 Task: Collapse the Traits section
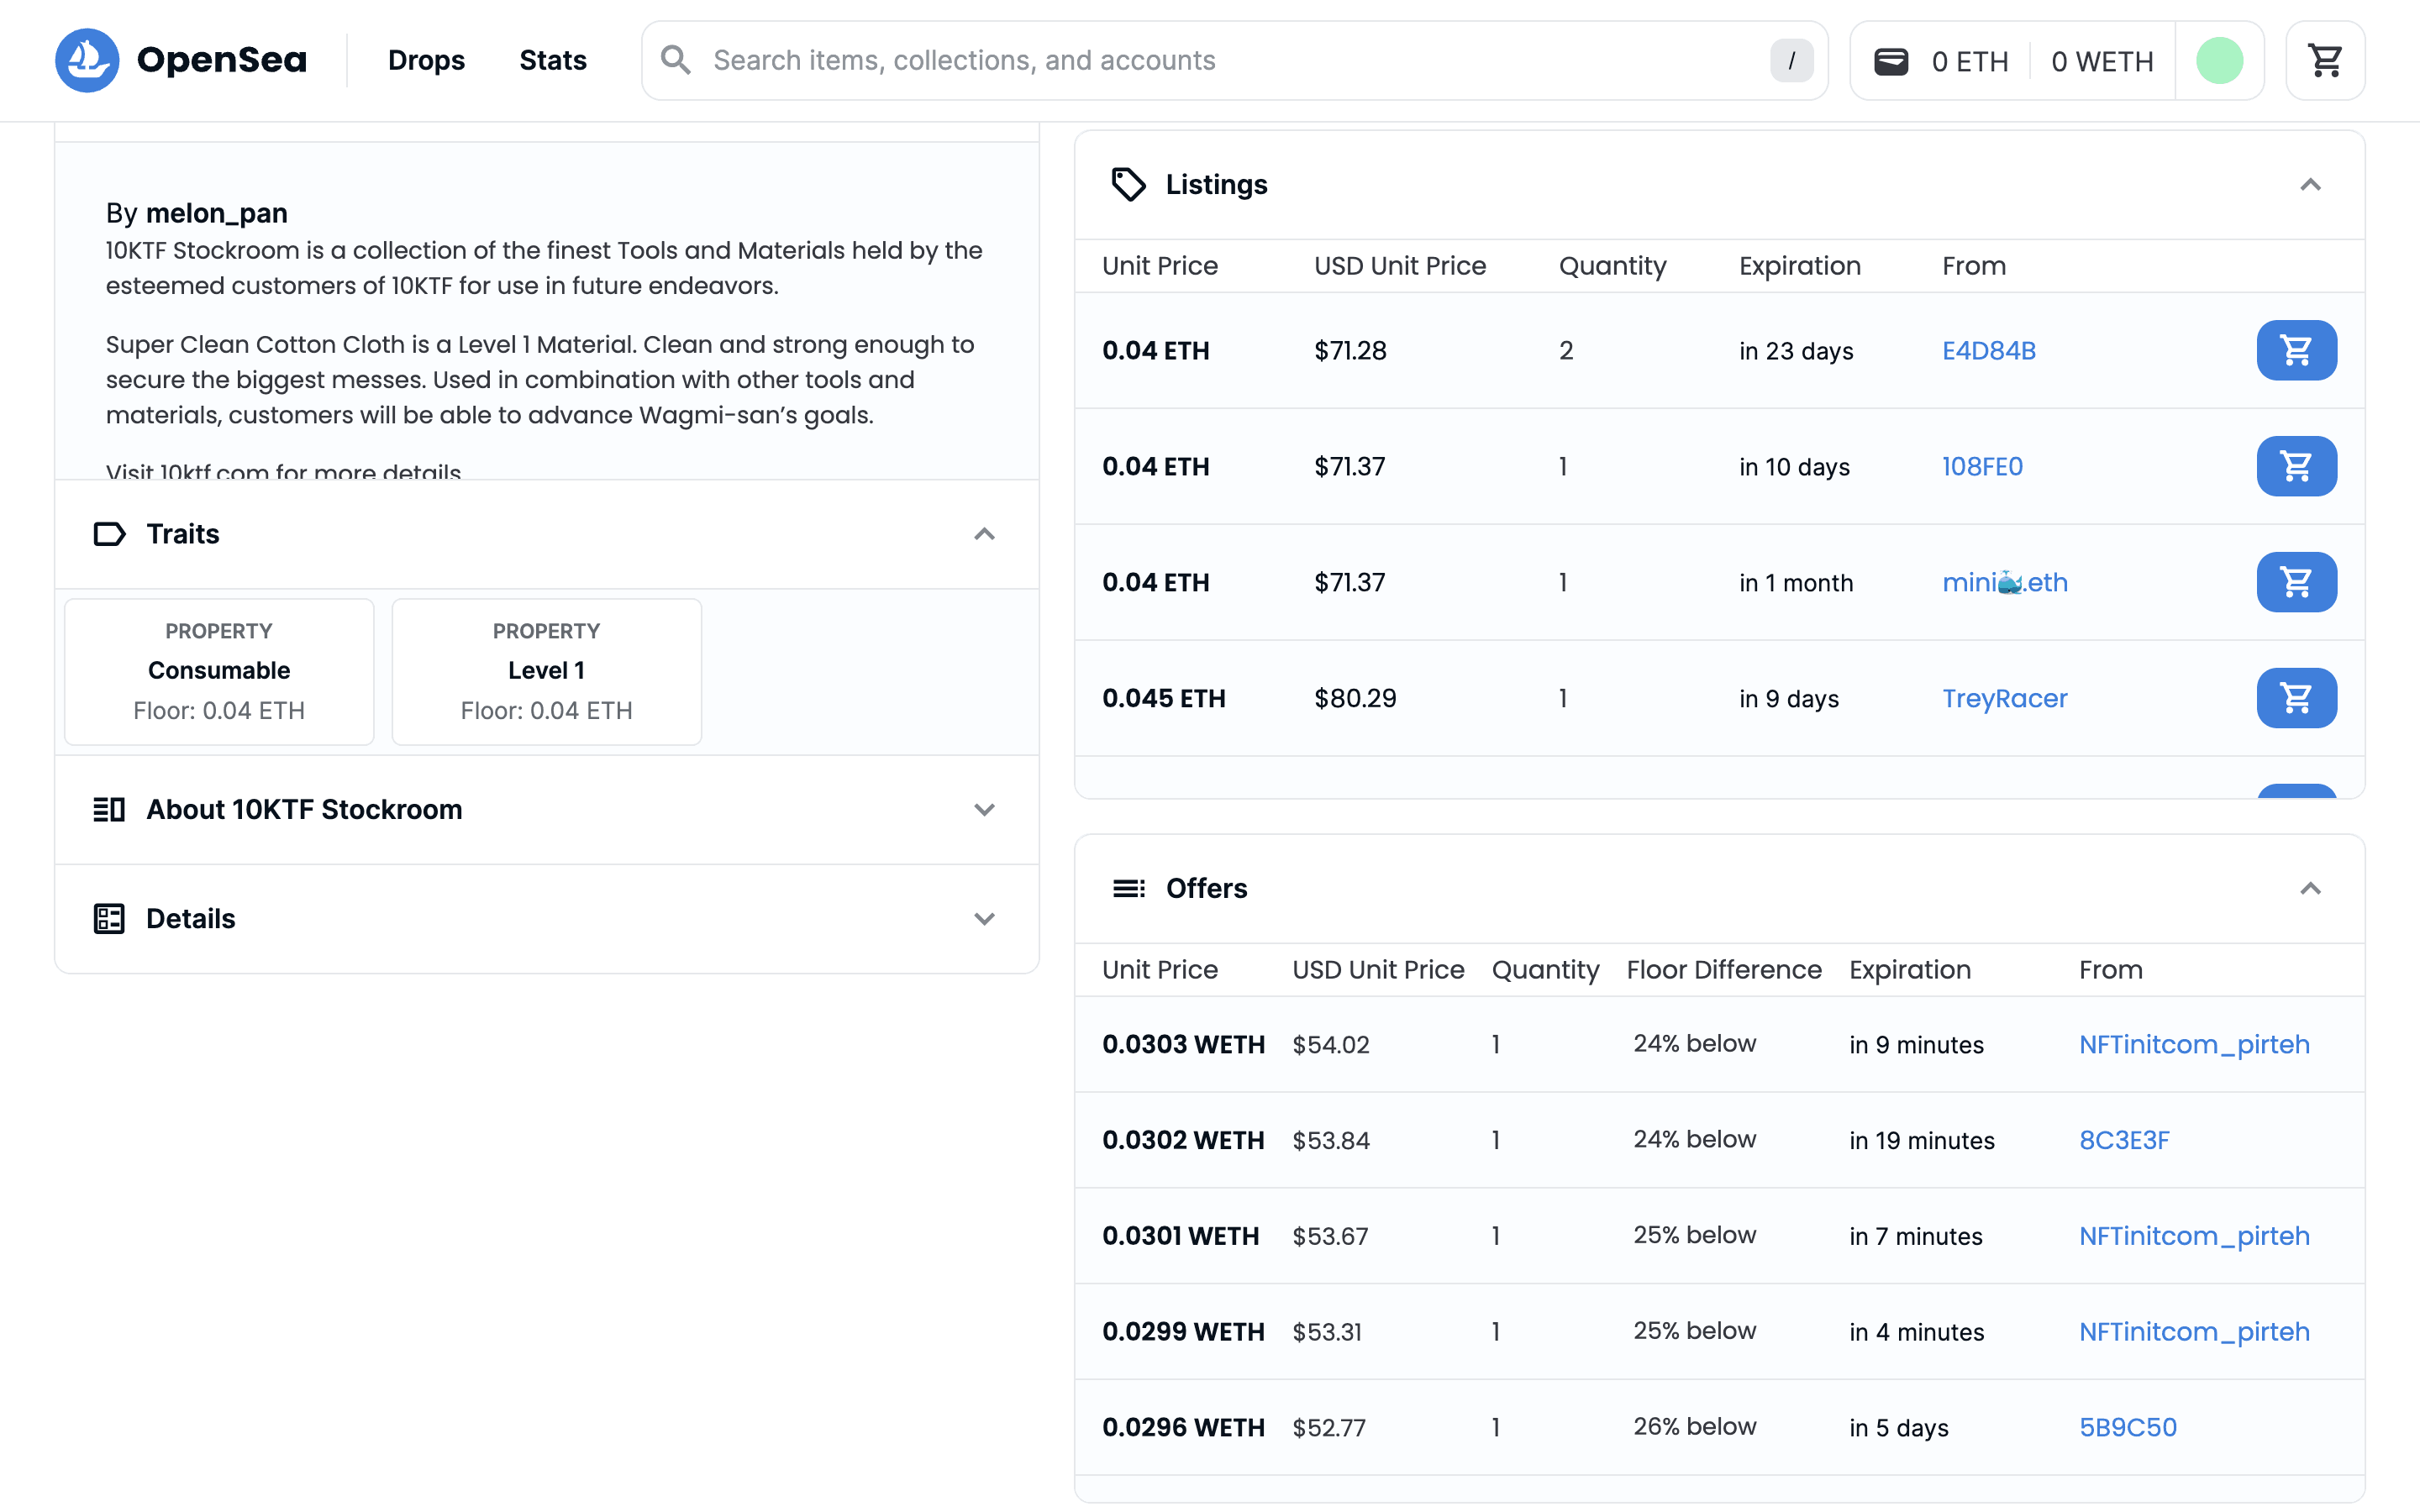point(984,534)
